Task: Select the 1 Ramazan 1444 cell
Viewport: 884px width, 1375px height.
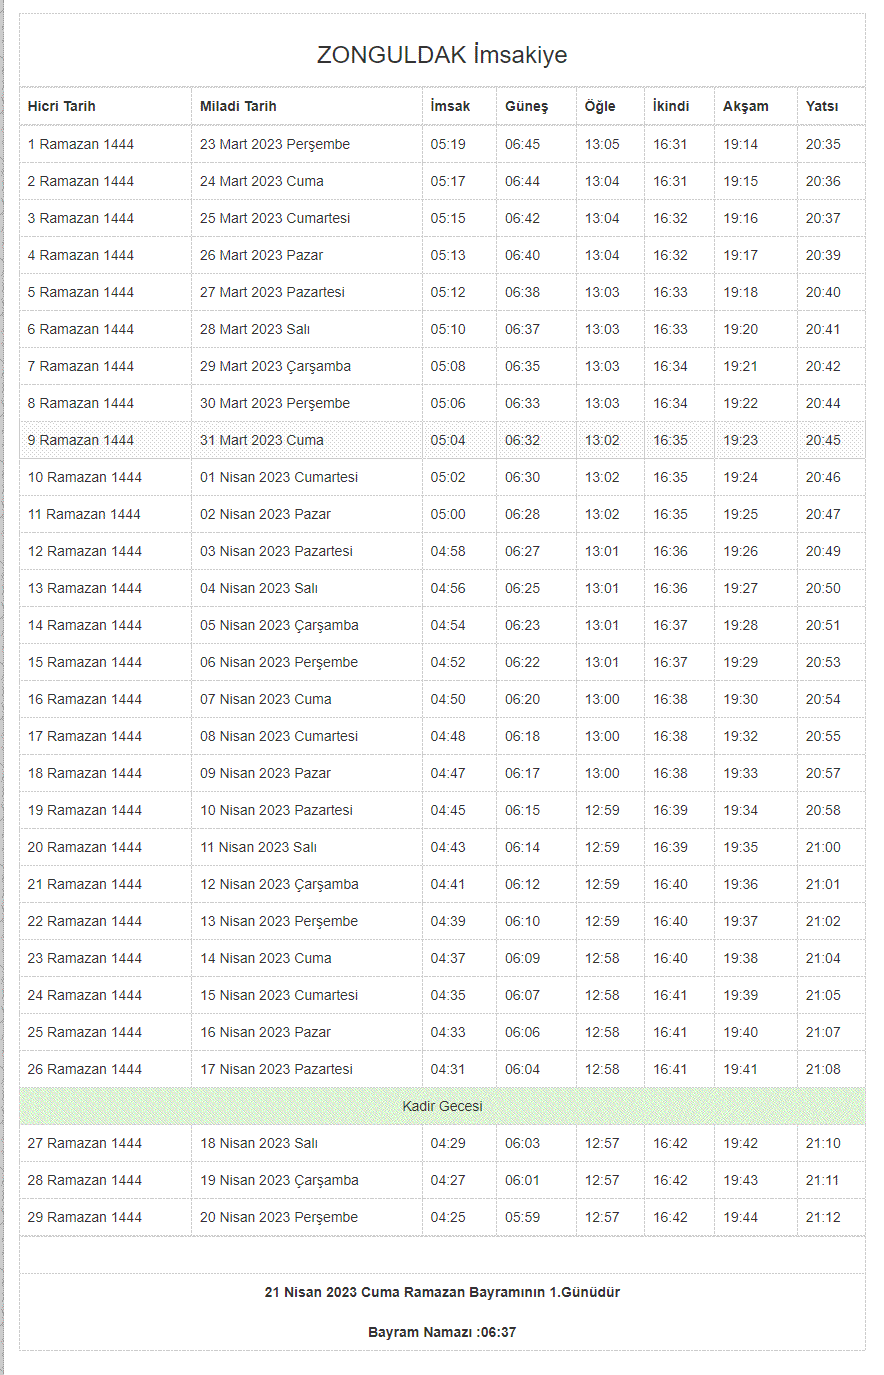Action: pos(81,144)
